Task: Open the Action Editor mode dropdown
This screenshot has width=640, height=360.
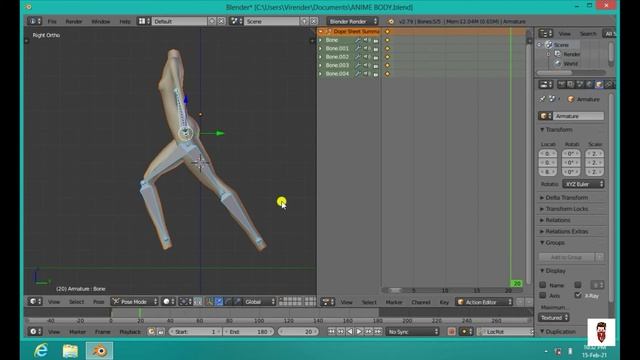Action: [484, 302]
